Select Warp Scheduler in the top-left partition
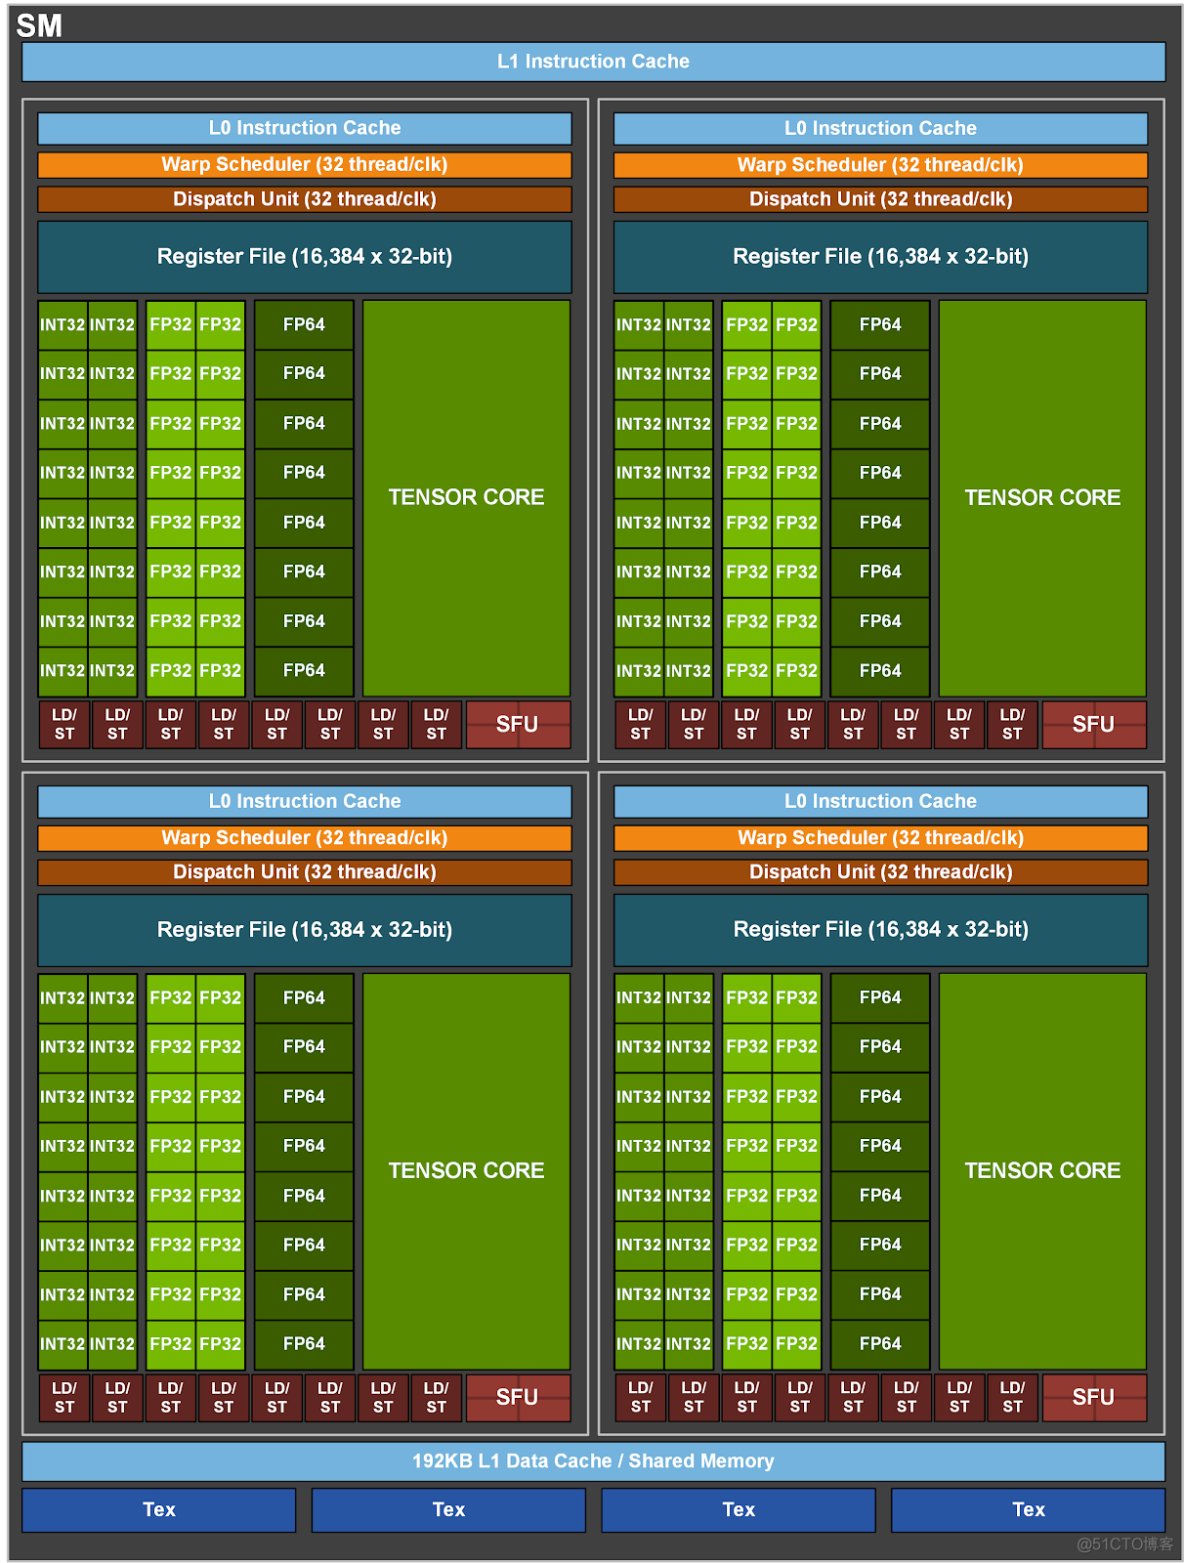This screenshot has width=1184, height=1563. click(305, 165)
